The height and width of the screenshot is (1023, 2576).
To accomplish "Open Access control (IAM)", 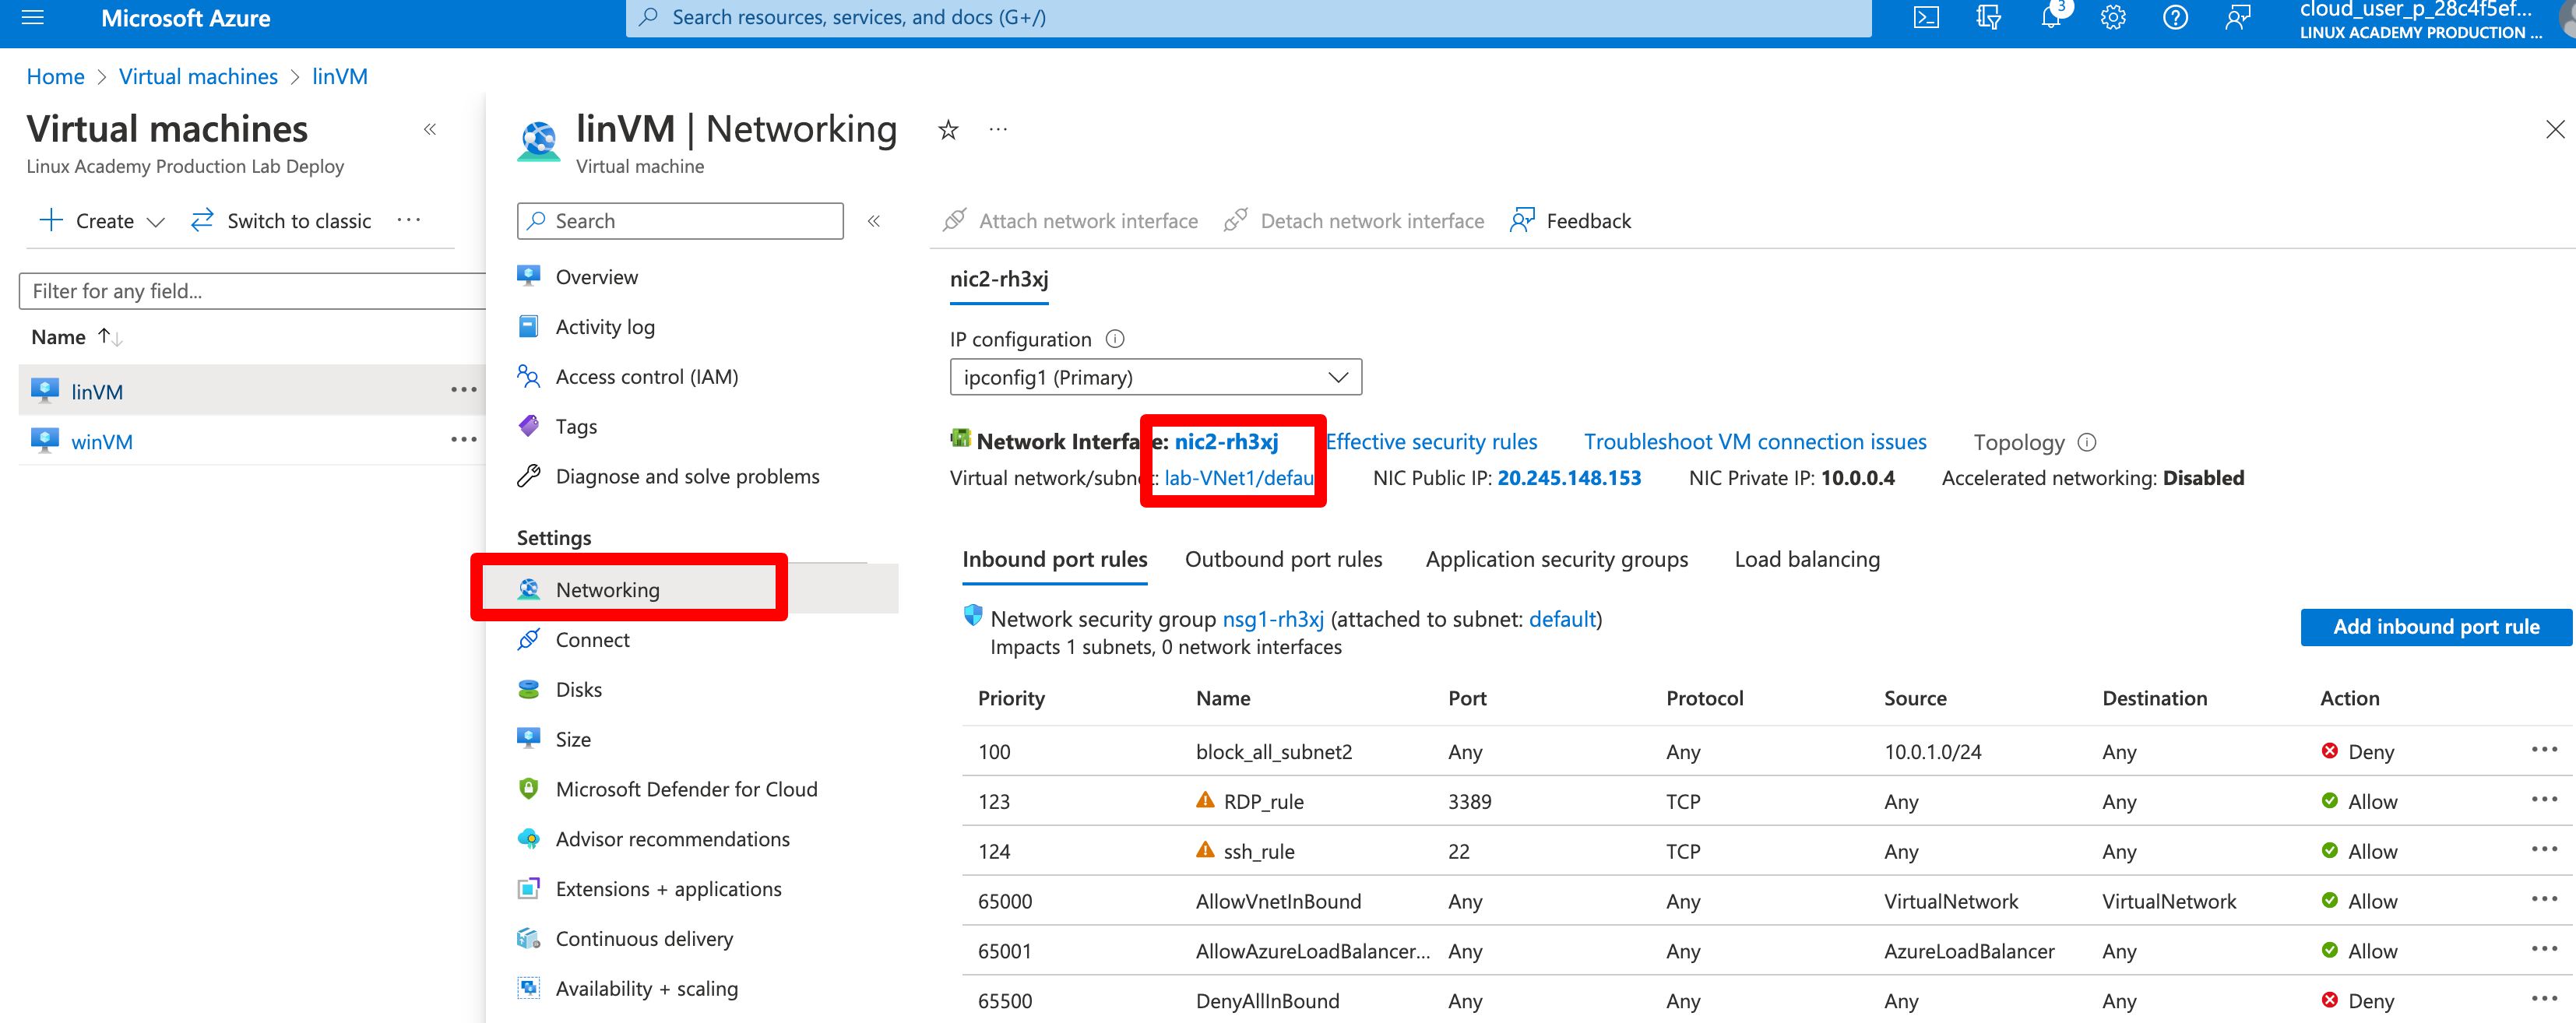I will (648, 376).
